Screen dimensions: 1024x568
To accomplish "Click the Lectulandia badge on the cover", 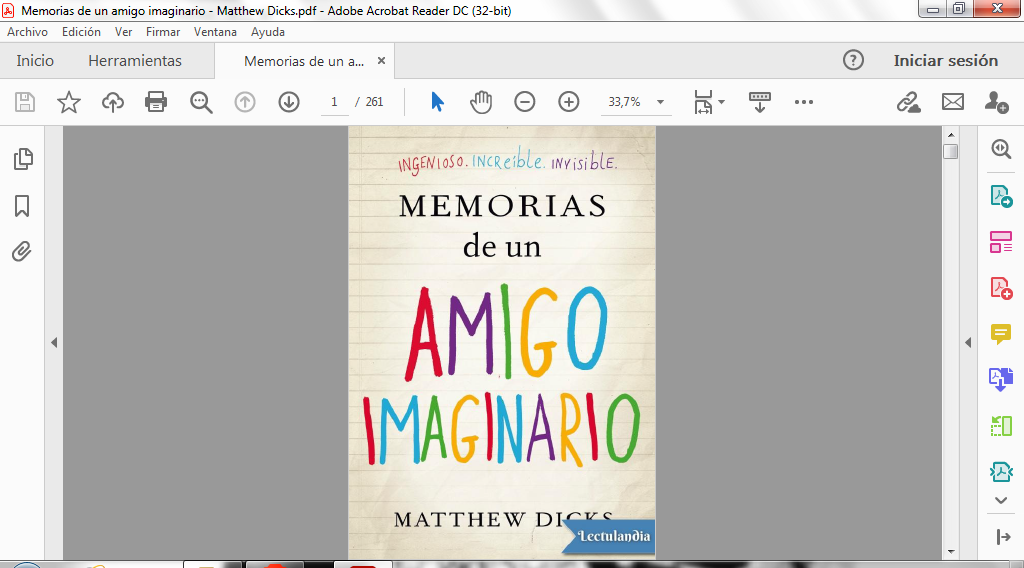I will [x=608, y=536].
